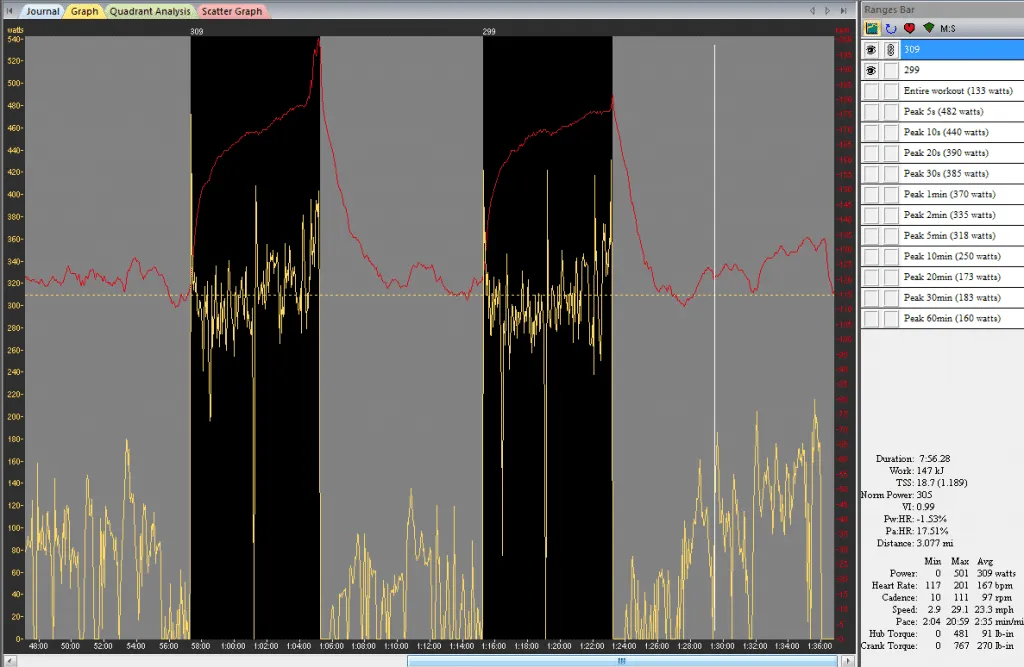Select Peak 30s (385 watts) row

(x=962, y=174)
